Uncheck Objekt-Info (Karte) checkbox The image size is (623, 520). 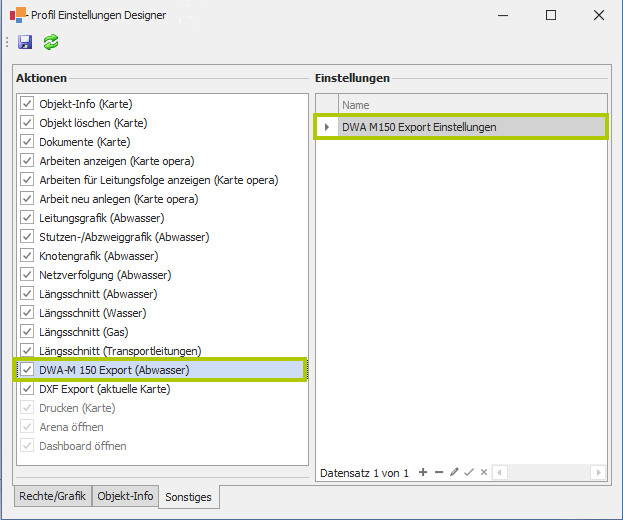tap(27, 104)
